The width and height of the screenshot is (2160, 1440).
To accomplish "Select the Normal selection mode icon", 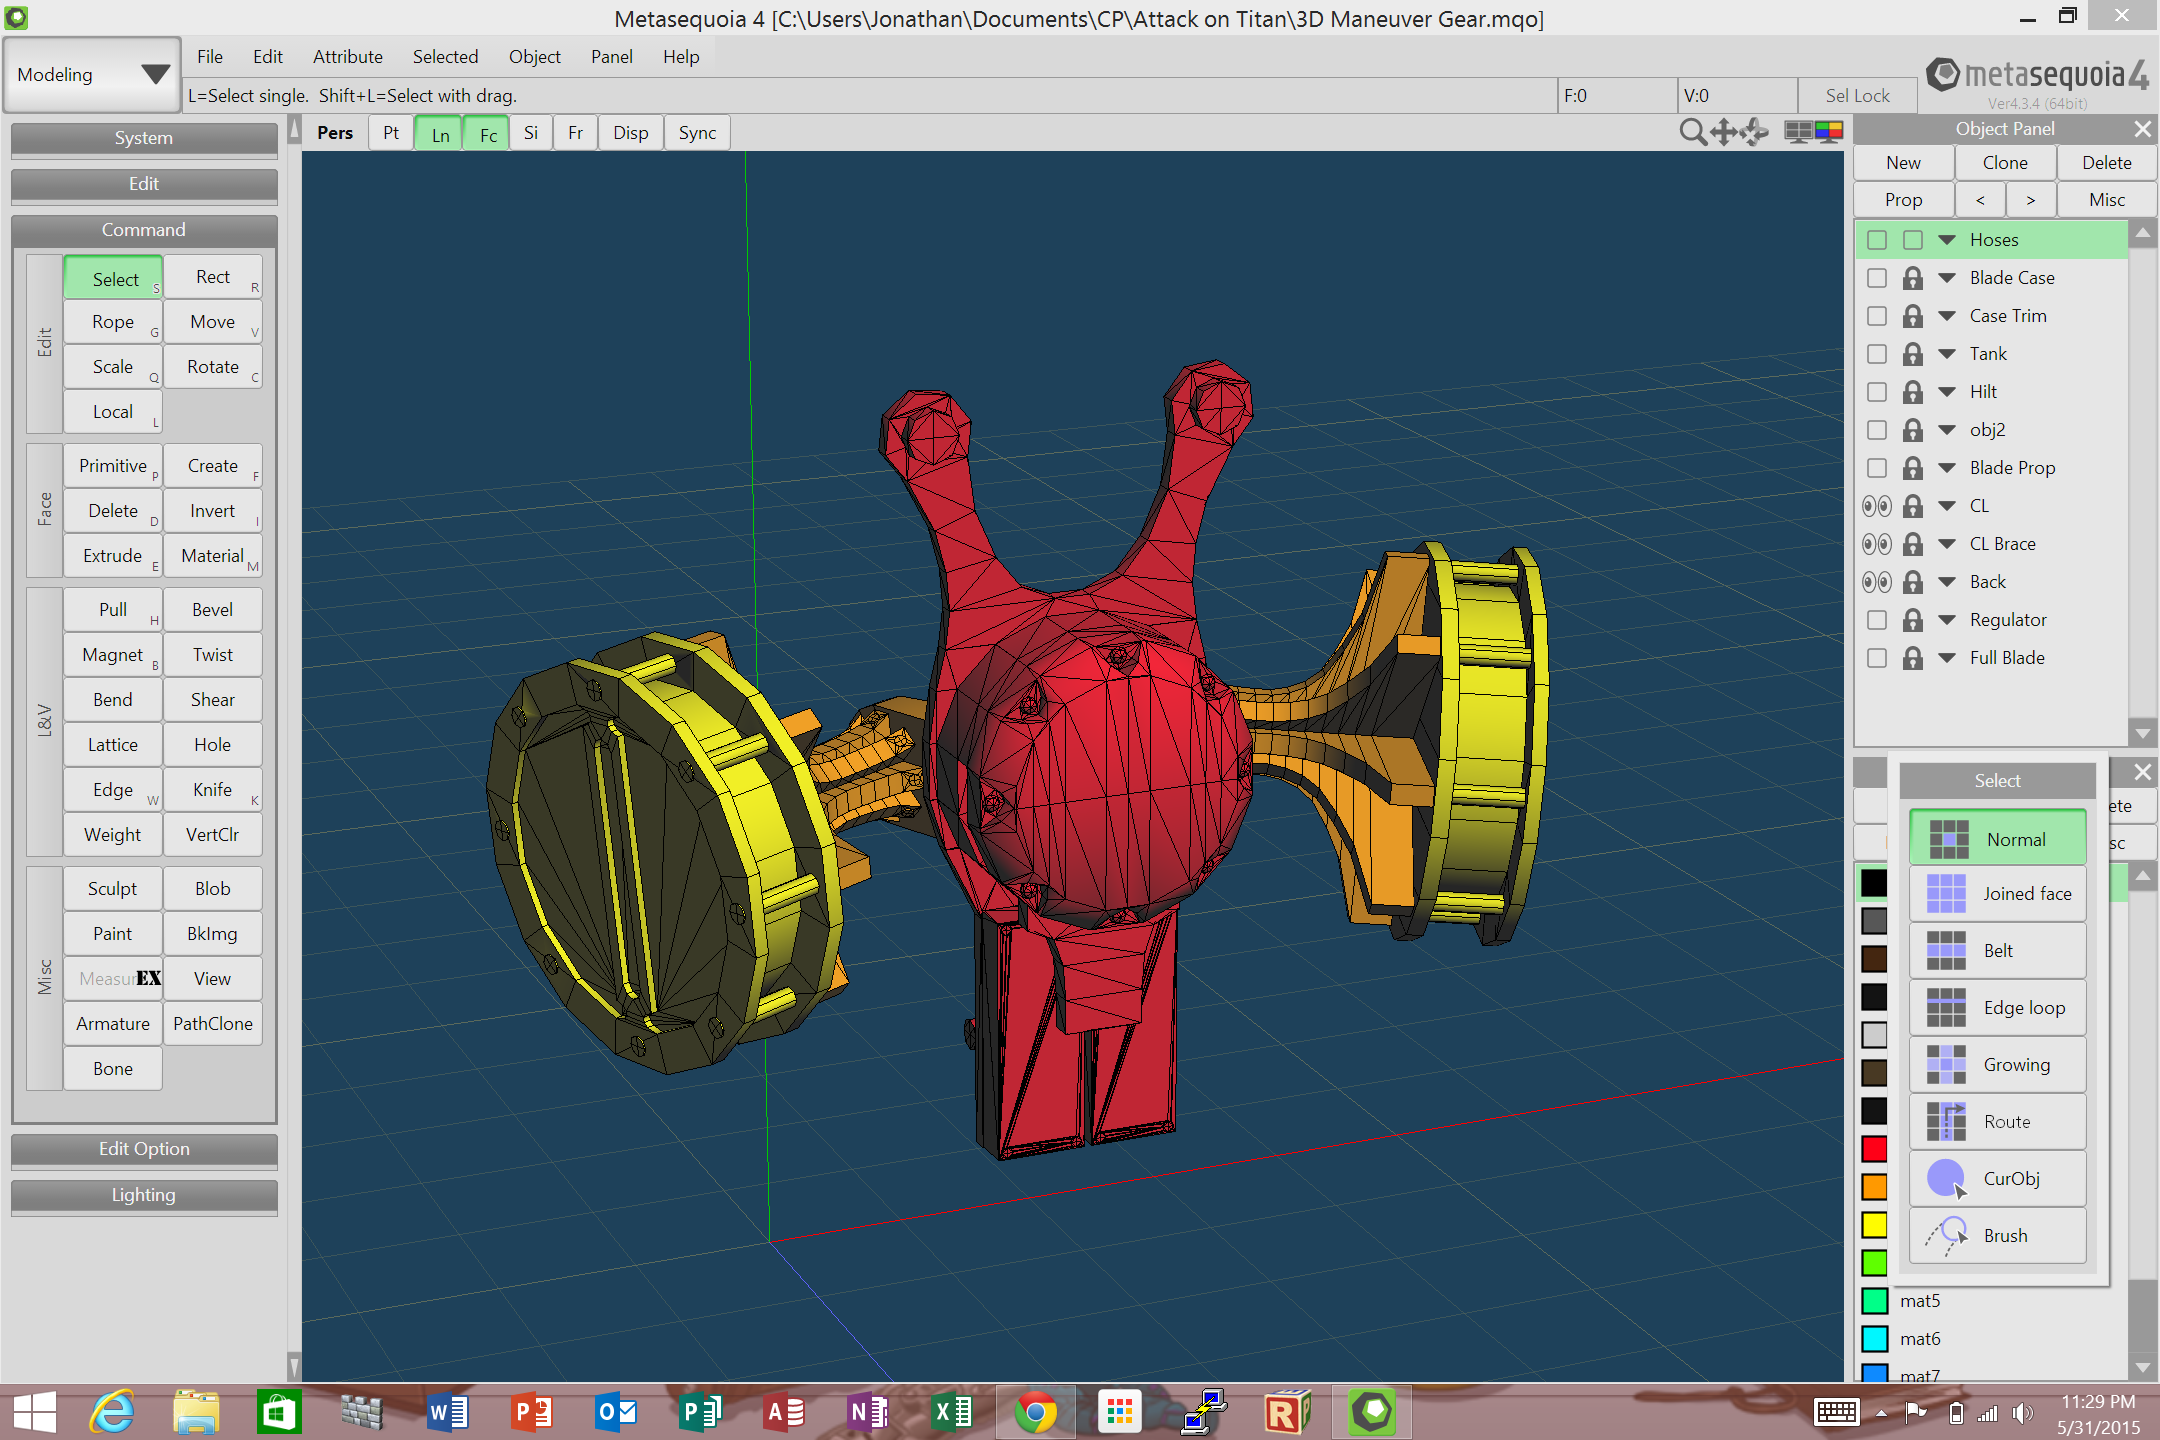I will pyautogui.click(x=1948, y=839).
